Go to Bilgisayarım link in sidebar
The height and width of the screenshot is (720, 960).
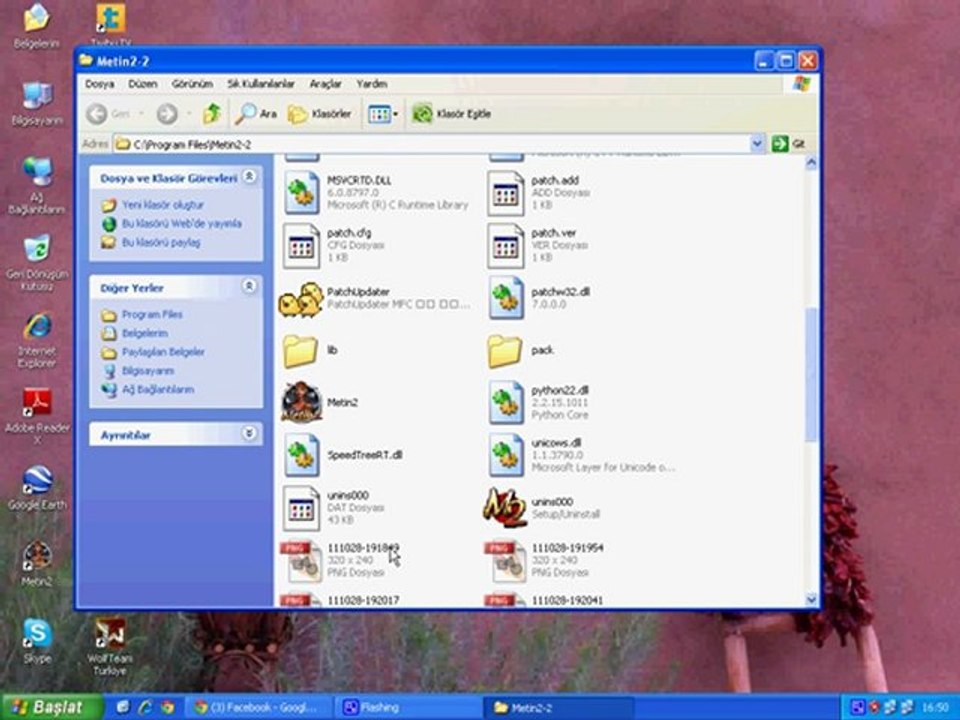point(148,371)
